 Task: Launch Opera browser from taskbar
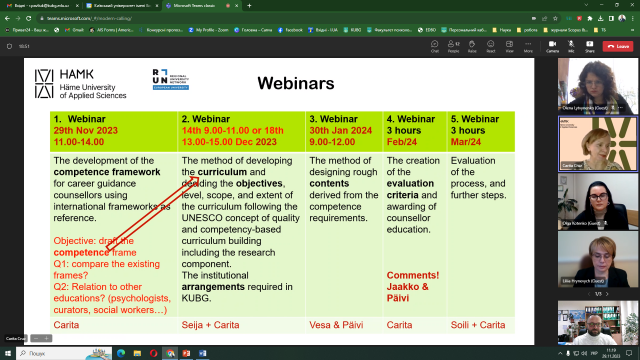point(153,353)
